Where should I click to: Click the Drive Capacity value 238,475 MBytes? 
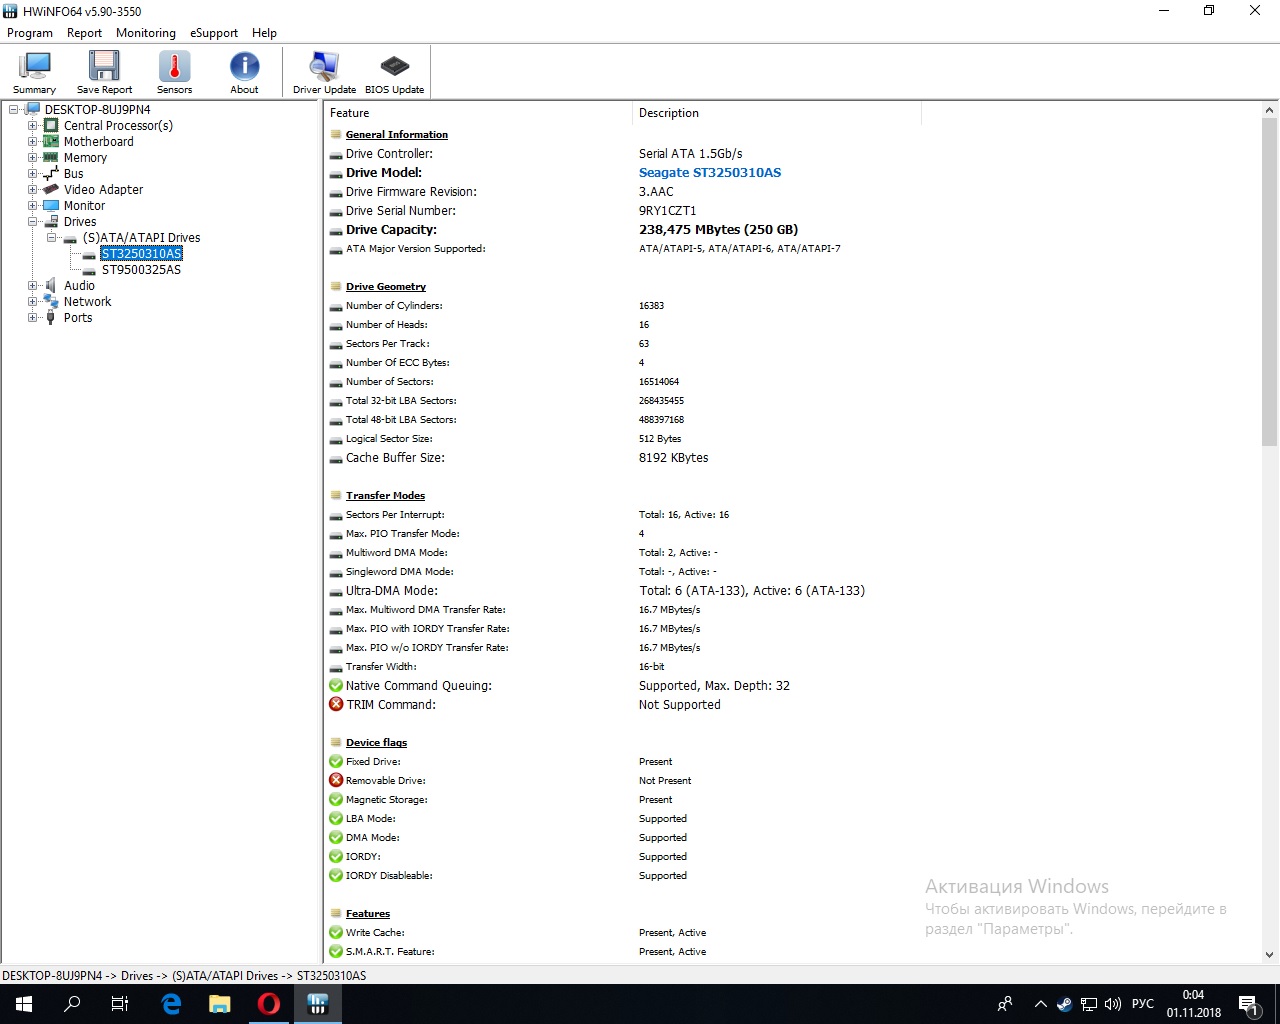point(718,230)
